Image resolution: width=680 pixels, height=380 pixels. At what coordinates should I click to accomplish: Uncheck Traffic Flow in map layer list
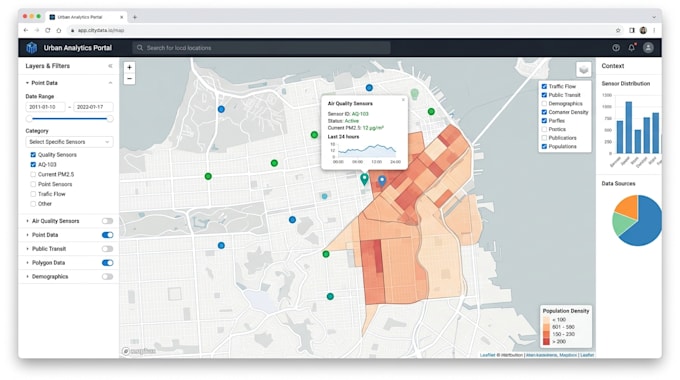pyautogui.click(x=544, y=86)
